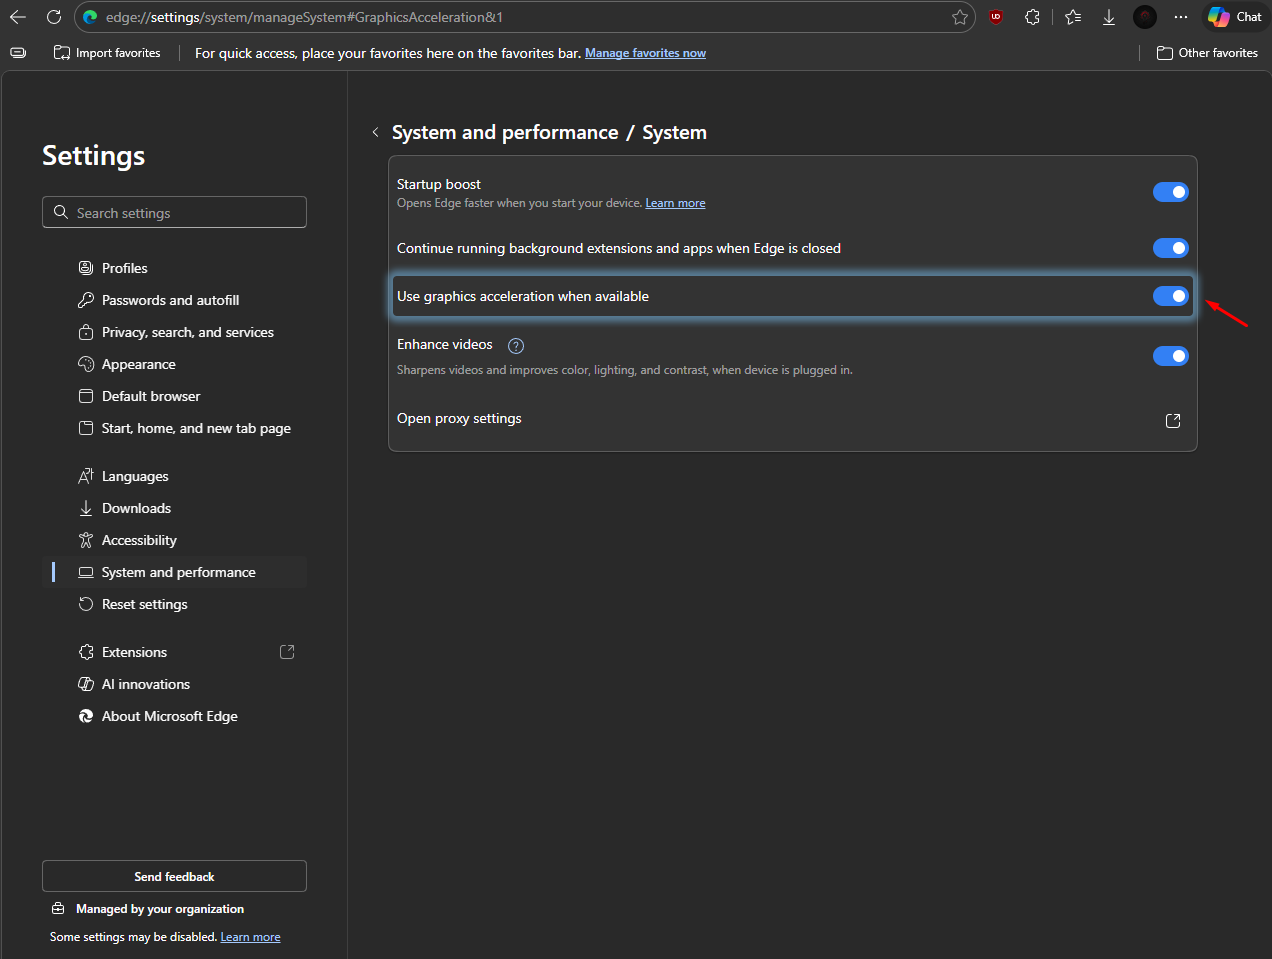Click the Manage favorites now link
The height and width of the screenshot is (959, 1272).
pyautogui.click(x=645, y=53)
